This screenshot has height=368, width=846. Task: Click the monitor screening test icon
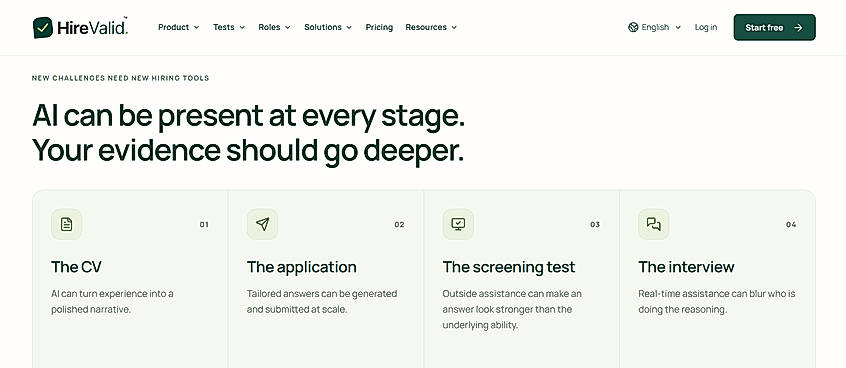coord(458,224)
